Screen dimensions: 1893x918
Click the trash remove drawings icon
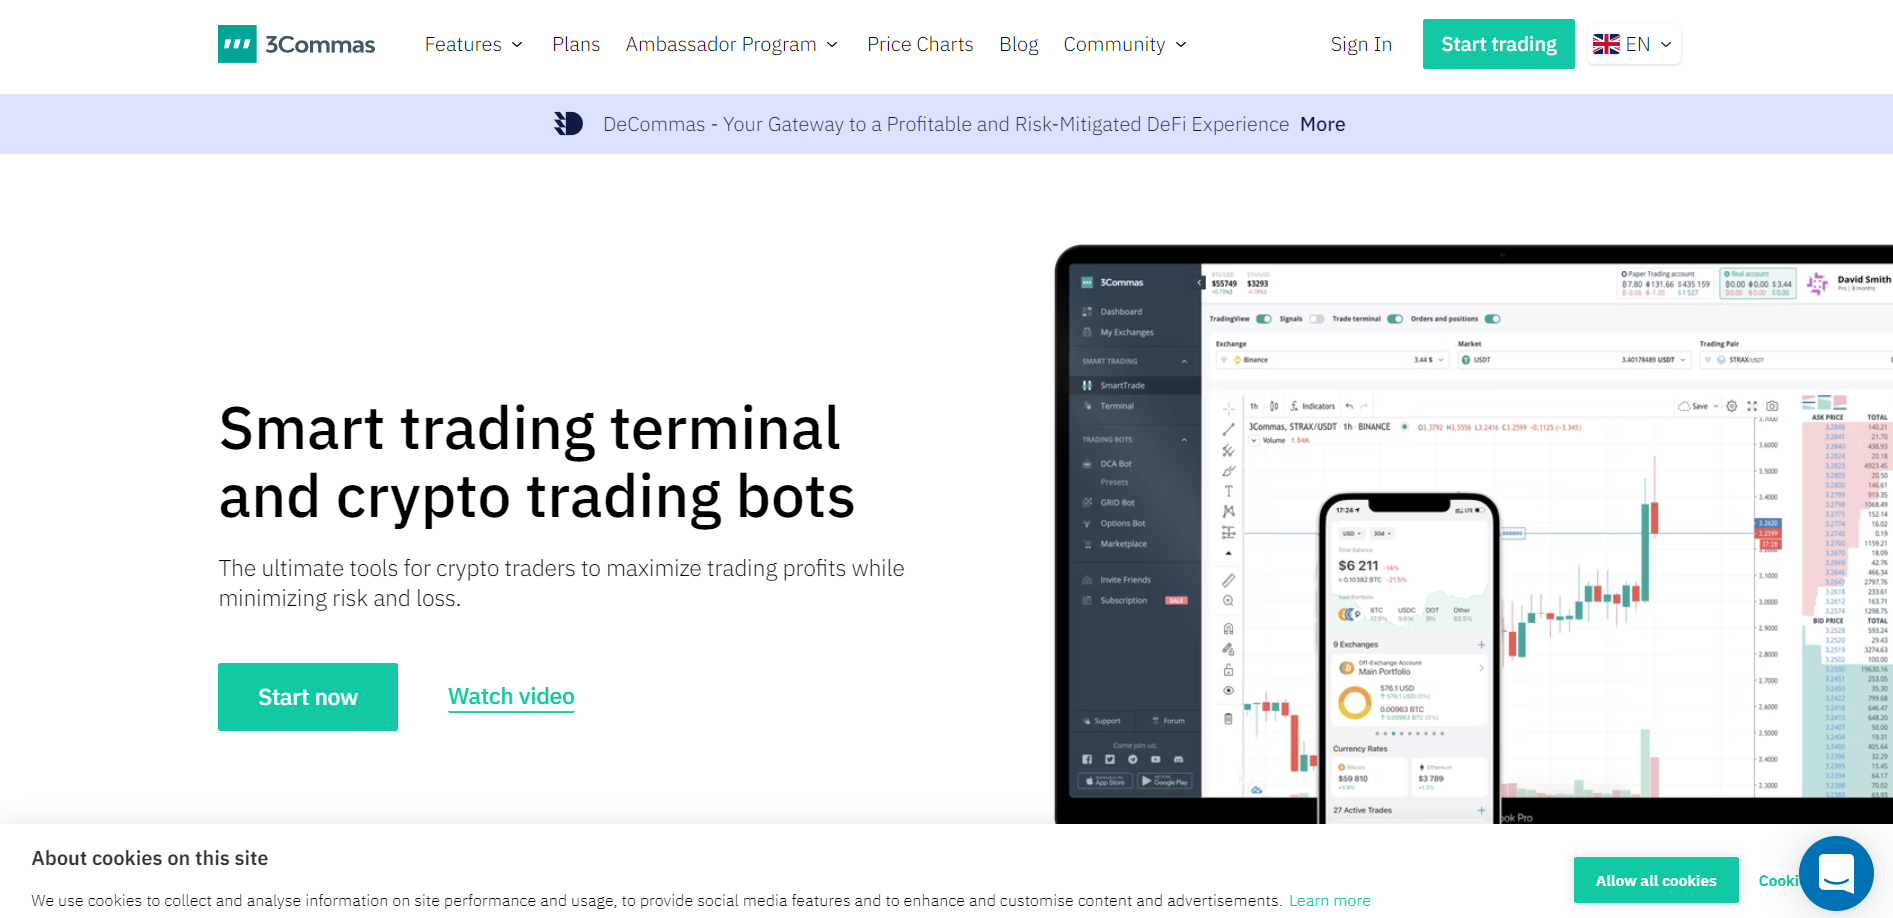coord(1228,718)
